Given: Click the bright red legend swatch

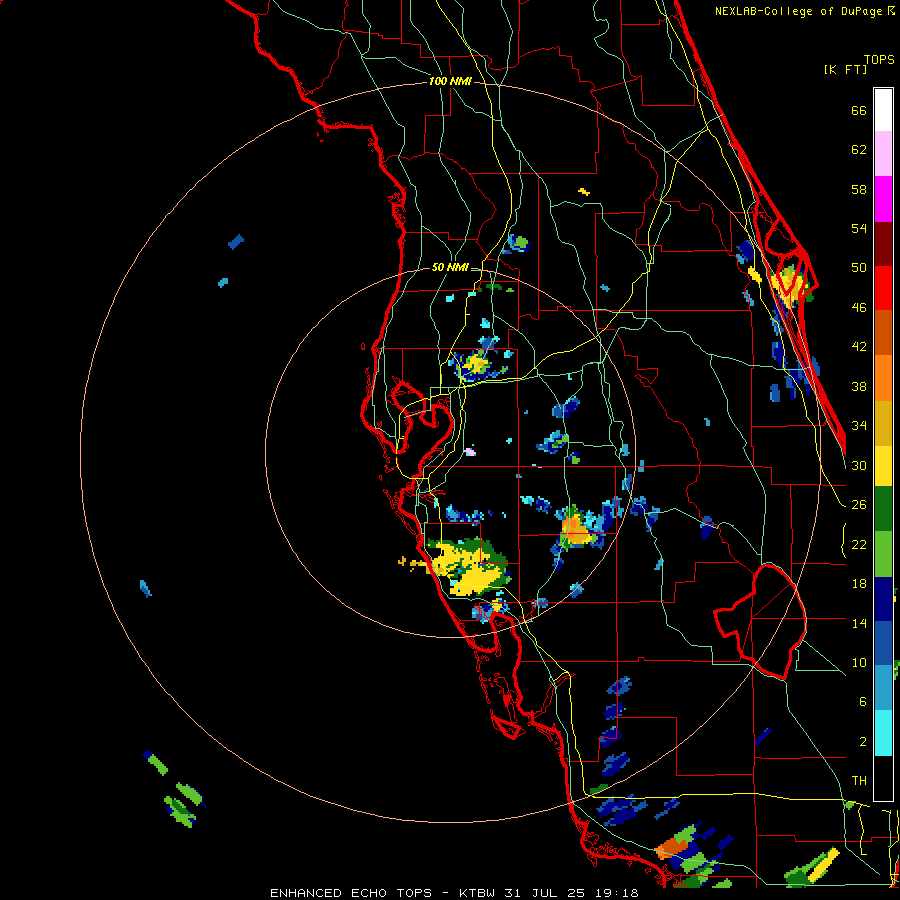Looking at the screenshot, I should [x=883, y=288].
